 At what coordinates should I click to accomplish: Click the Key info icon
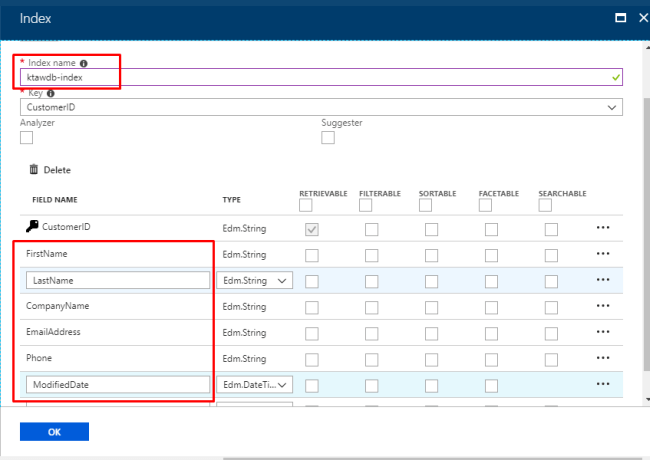[x=51, y=94]
